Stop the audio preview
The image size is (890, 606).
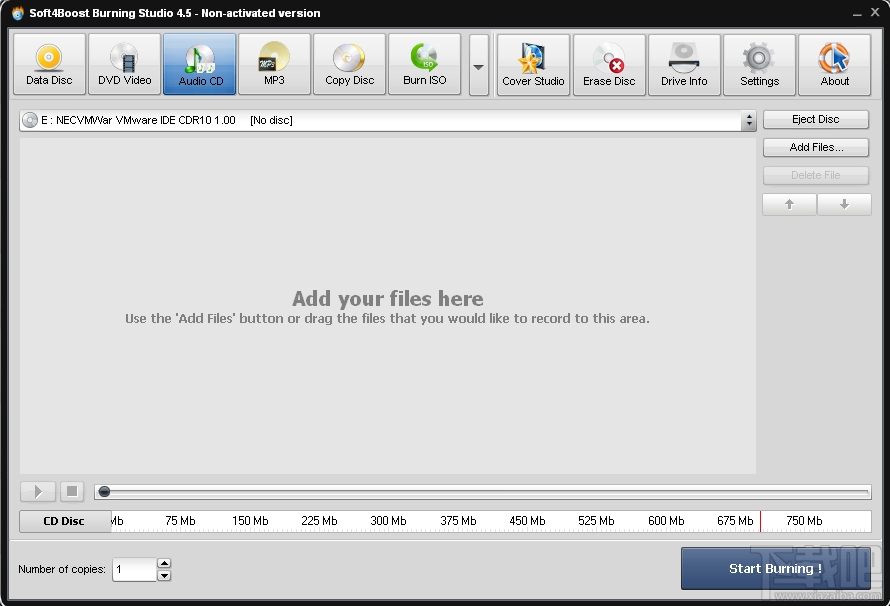[72, 491]
